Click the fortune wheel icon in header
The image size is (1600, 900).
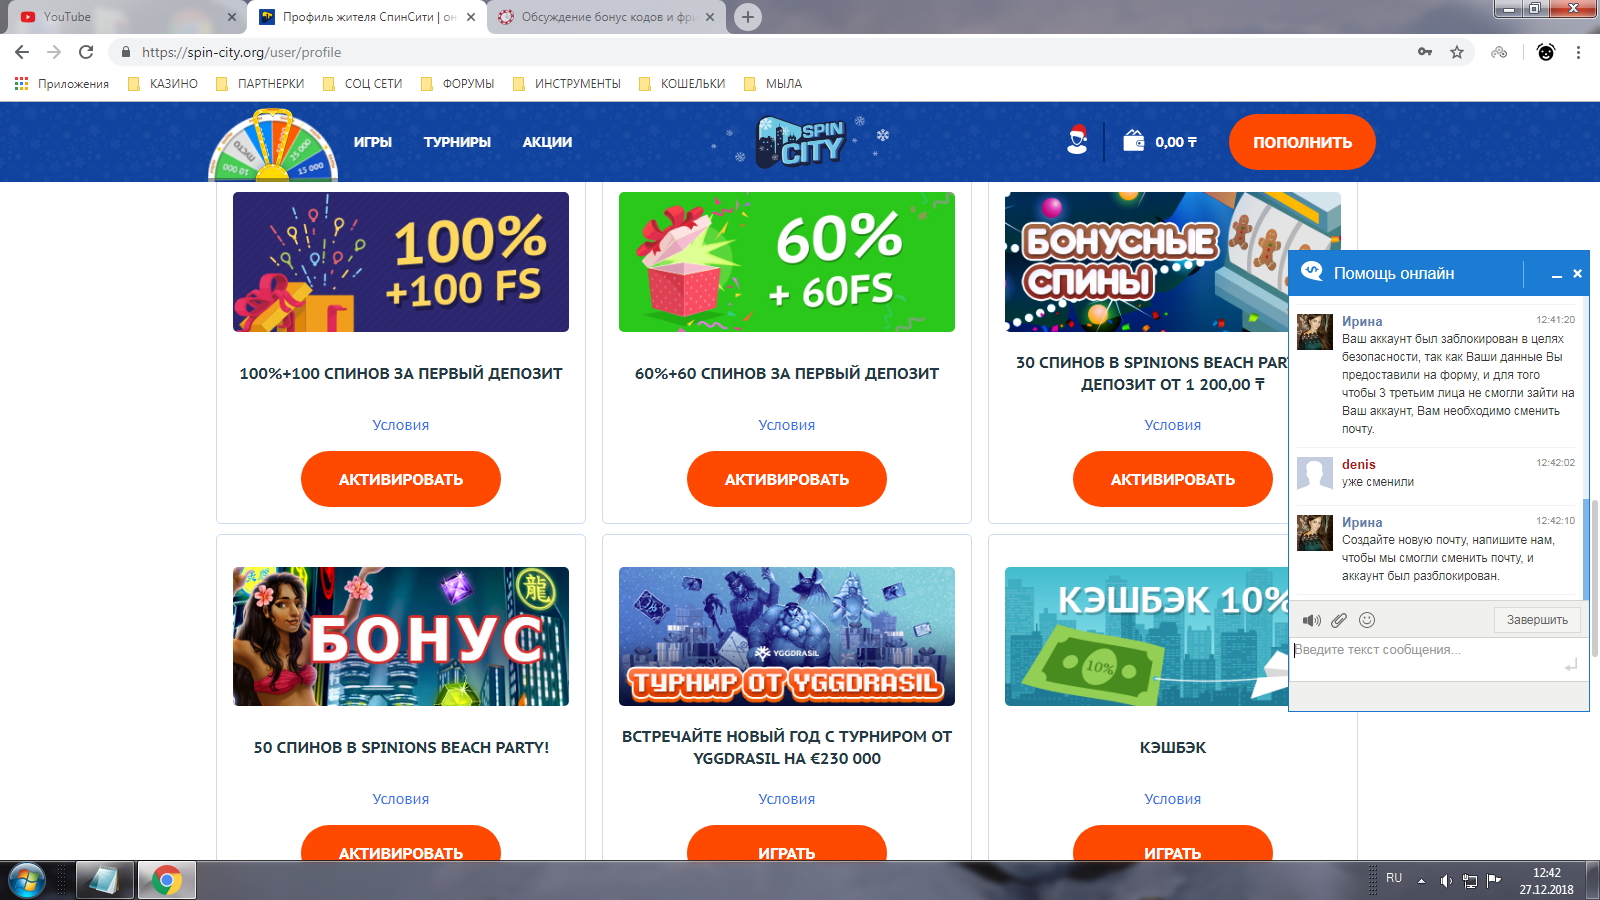272,146
